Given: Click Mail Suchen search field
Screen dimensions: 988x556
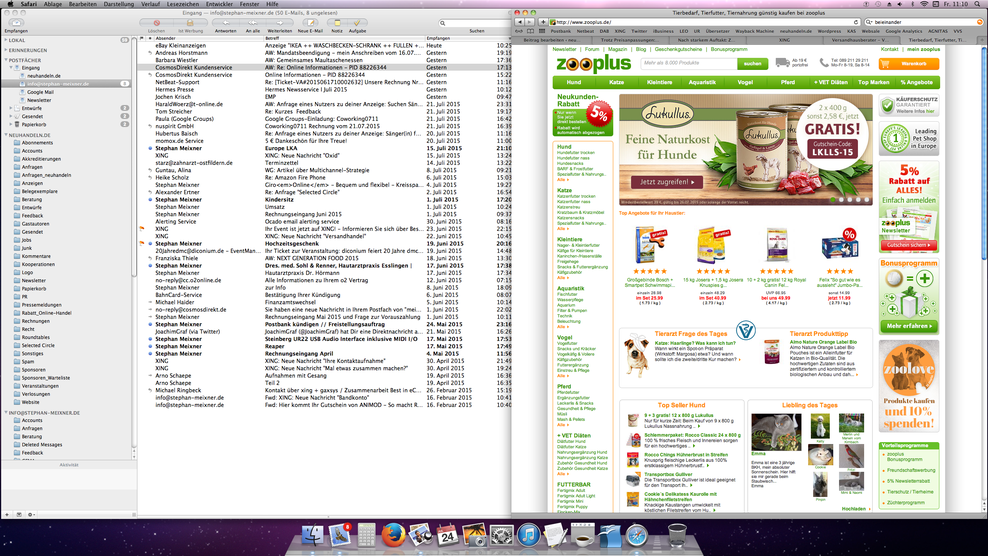Looking at the screenshot, I should pyautogui.click(x=476, y=23).
